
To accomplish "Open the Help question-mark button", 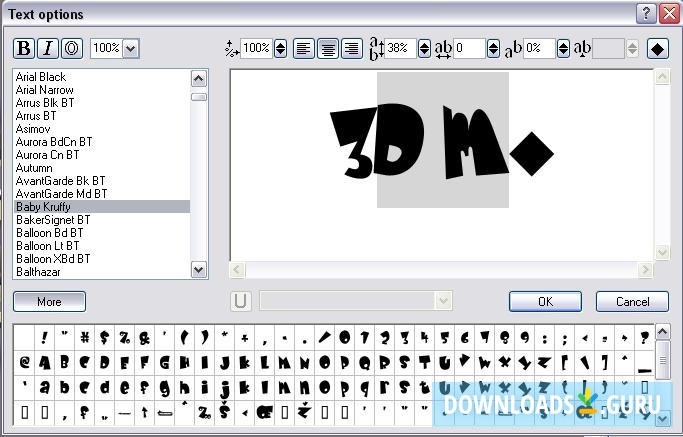I will click(646, 14).
